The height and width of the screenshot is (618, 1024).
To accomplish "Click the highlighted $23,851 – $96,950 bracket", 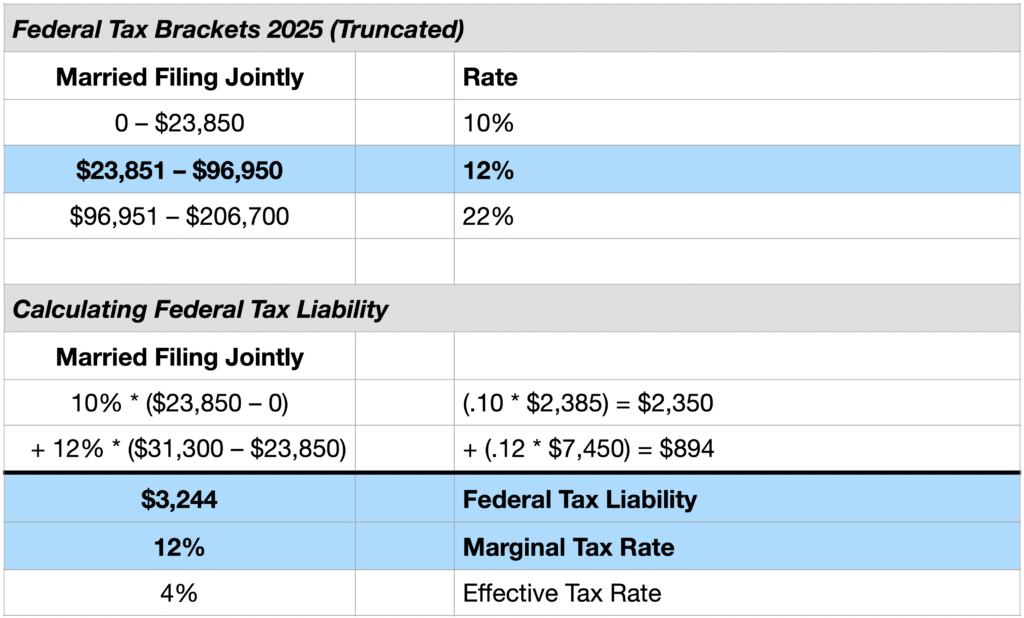I will (x=180, y=170).
